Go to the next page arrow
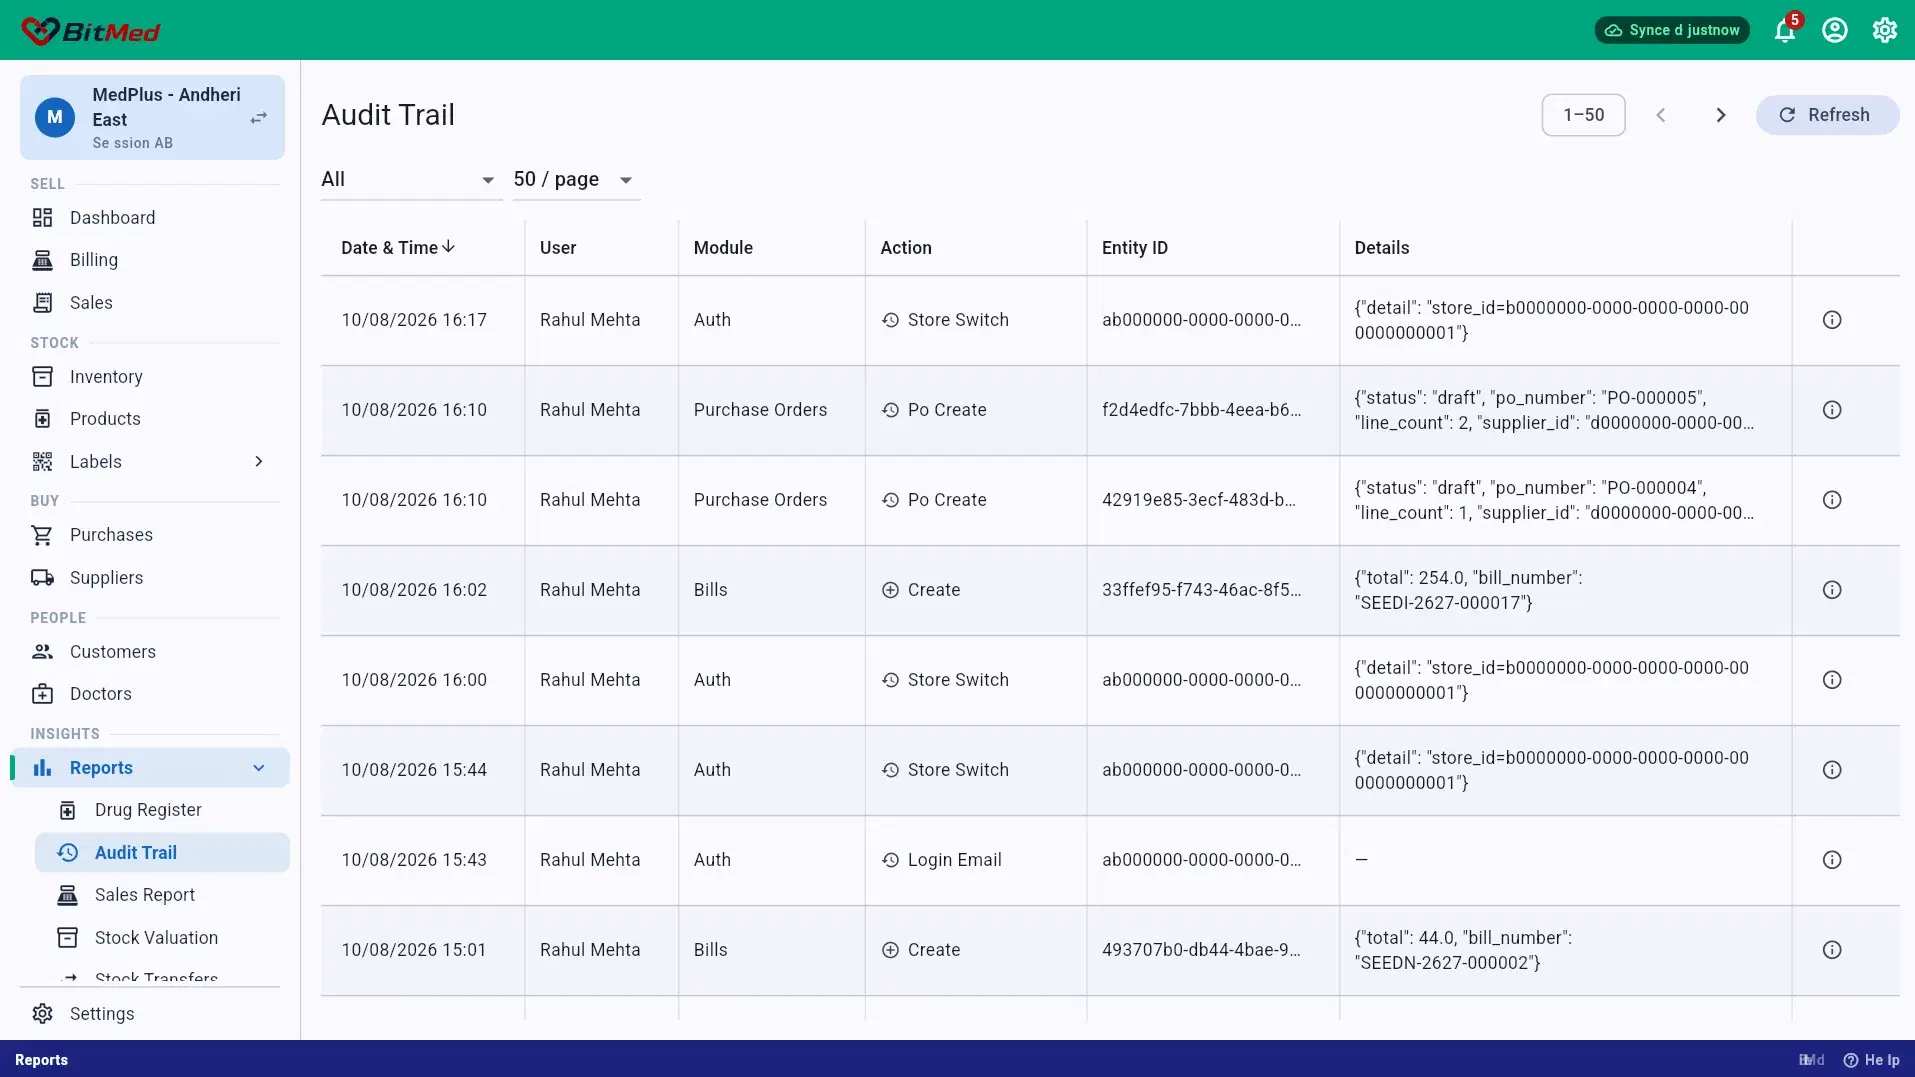1915x1077 pixels. pos(1721,115)
